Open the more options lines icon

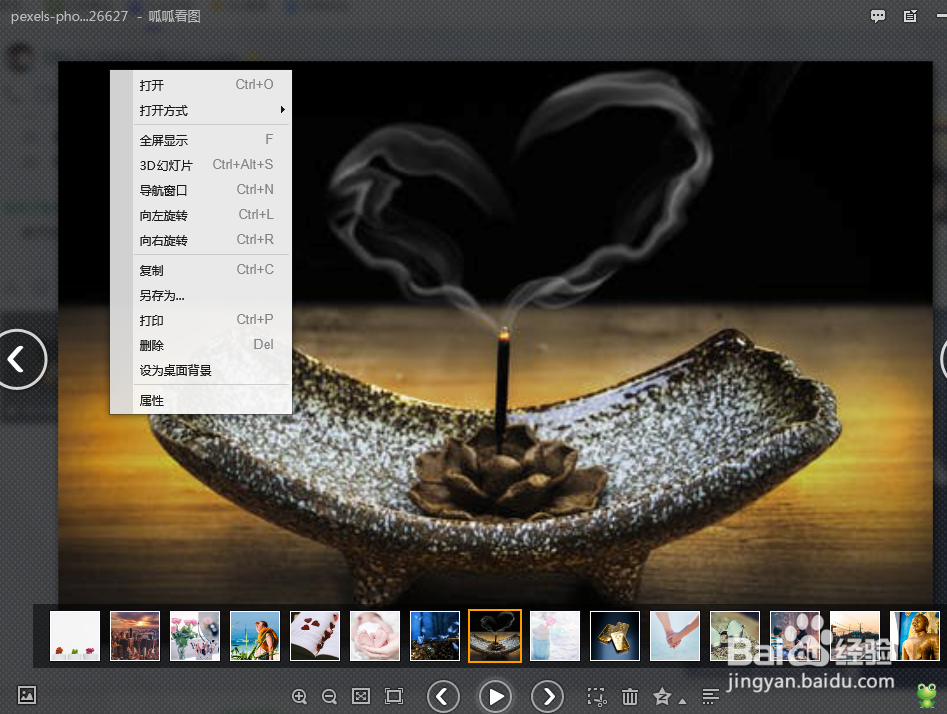[x=710, y=696]
